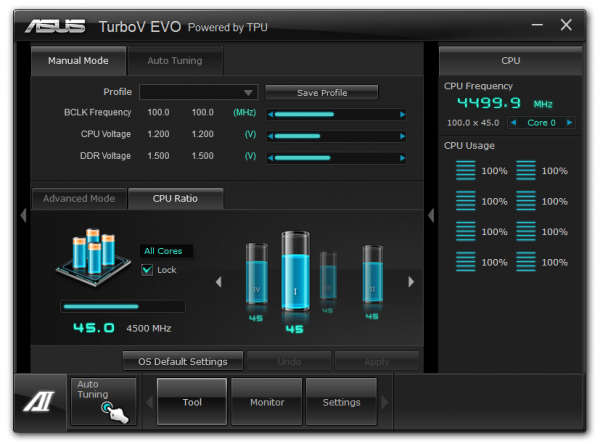Viewport: 600px width, 444px height.
Task: Decrease DDR Voltage with left arrow
Action: 271,158
